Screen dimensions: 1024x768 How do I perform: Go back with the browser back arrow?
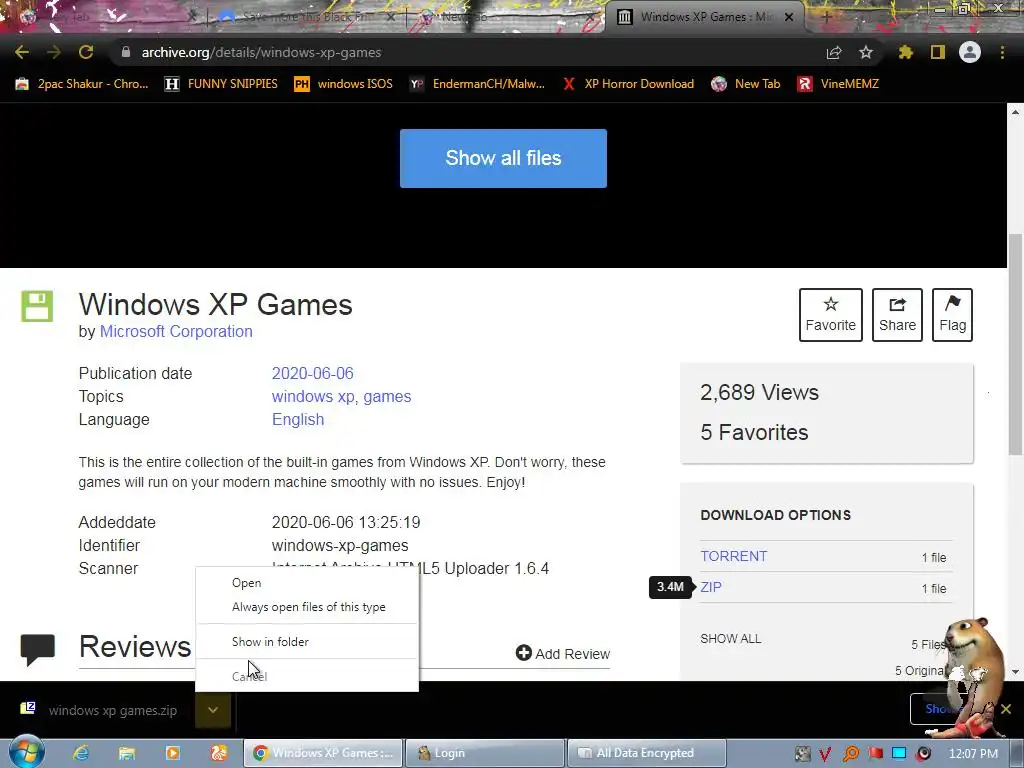coord(22,52)
